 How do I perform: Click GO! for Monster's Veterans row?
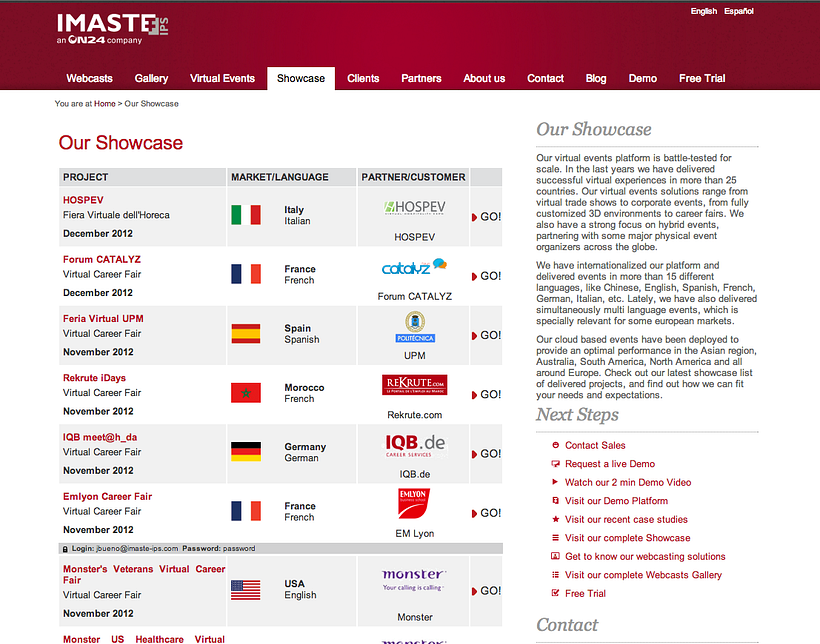pyautogui.click(x=486, y=591)
